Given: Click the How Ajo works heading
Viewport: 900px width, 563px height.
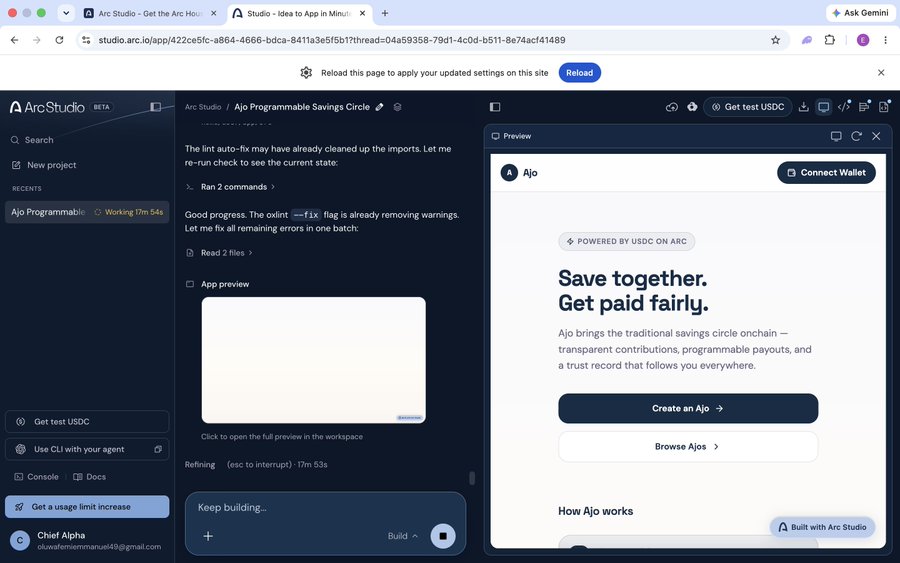Looking at the screenshot, I should point(595,511).
